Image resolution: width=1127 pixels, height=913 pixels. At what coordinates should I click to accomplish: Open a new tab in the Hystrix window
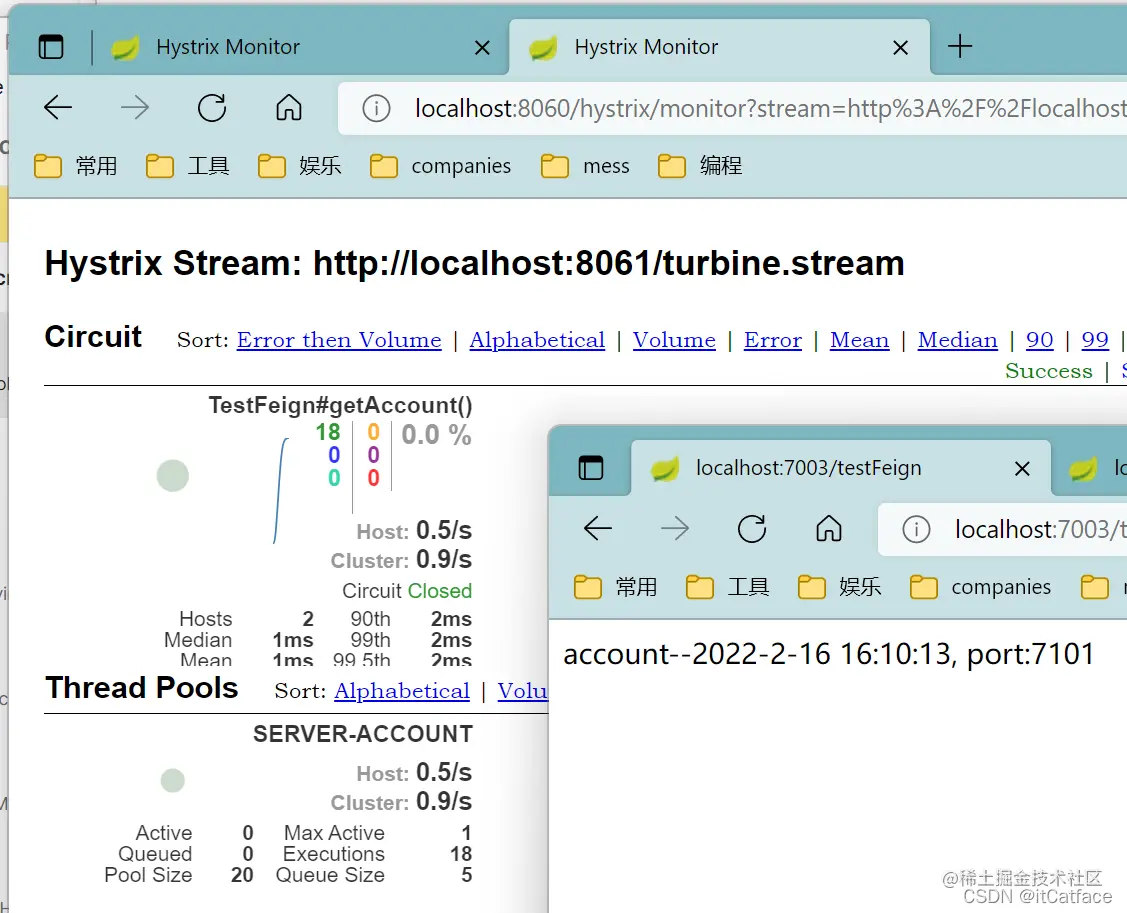point(960,47)
